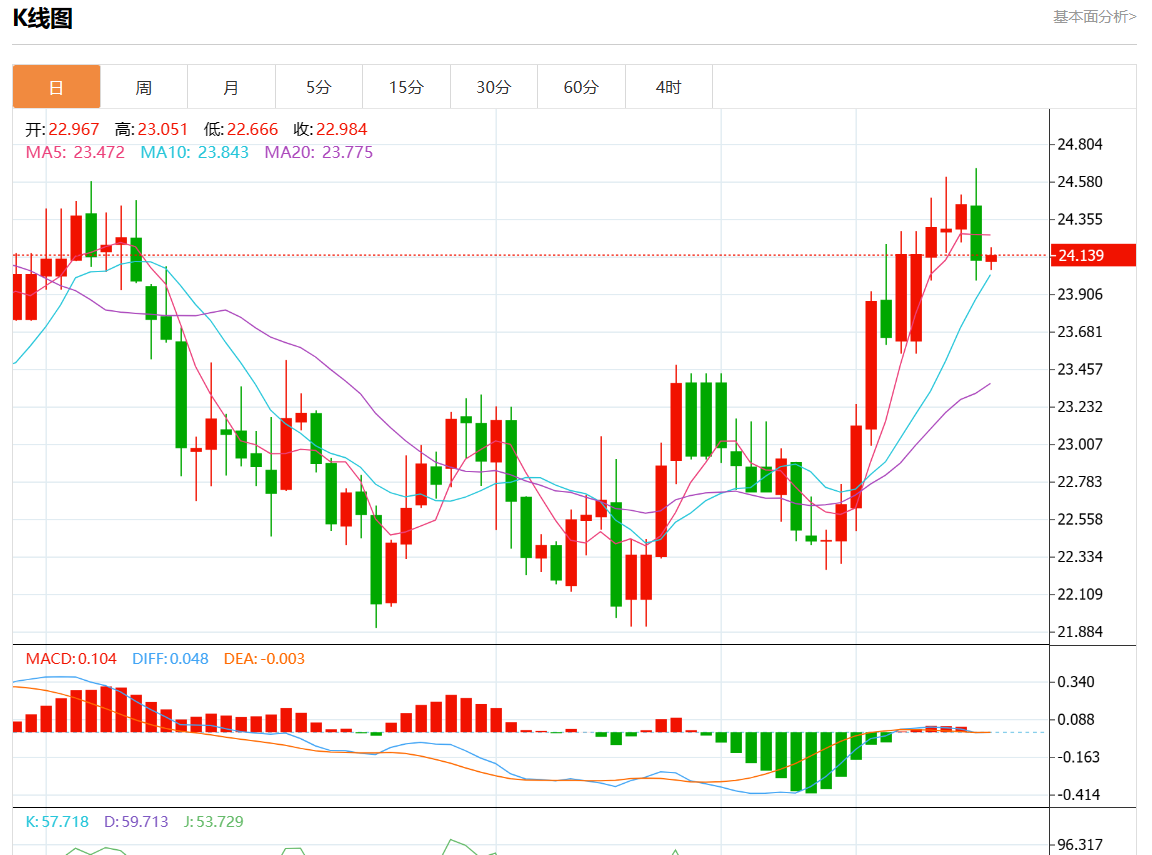Click the 21.884 price axis label
The width and height of the screenshot is (1152, 855).
point(1079,631)
